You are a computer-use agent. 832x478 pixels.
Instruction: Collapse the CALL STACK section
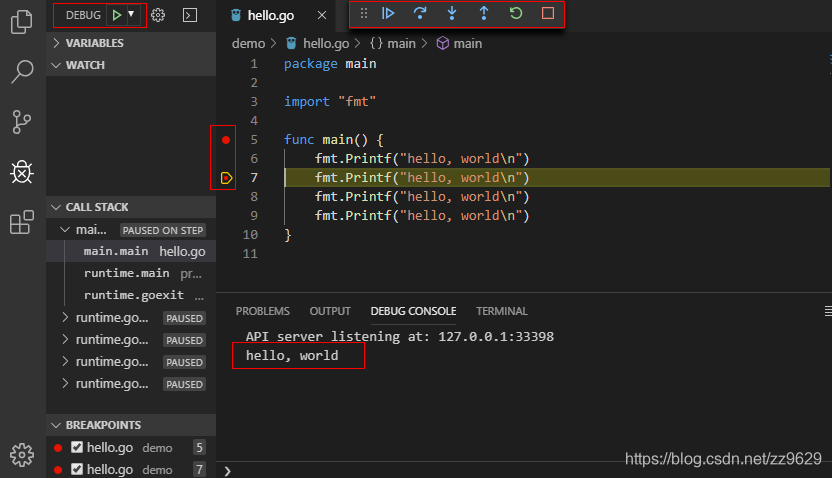tap(131, 207)
